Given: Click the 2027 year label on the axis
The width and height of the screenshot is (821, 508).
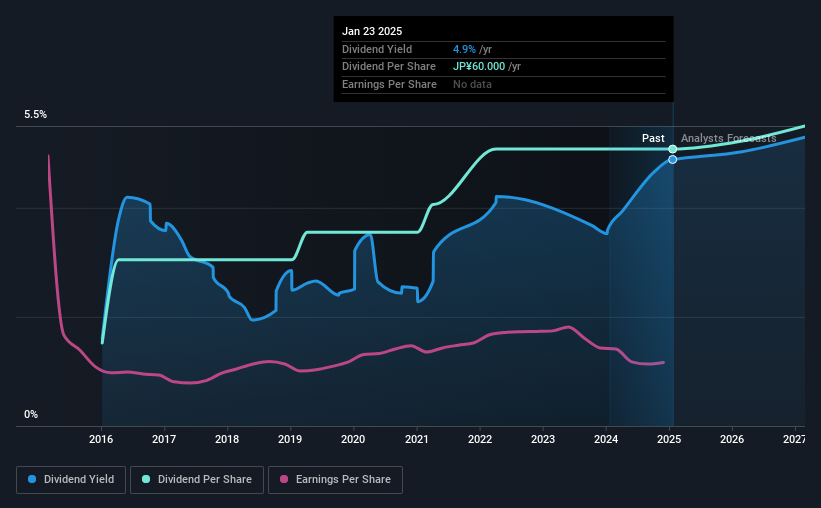Looking at the screenshot, I should pos(794,438).
